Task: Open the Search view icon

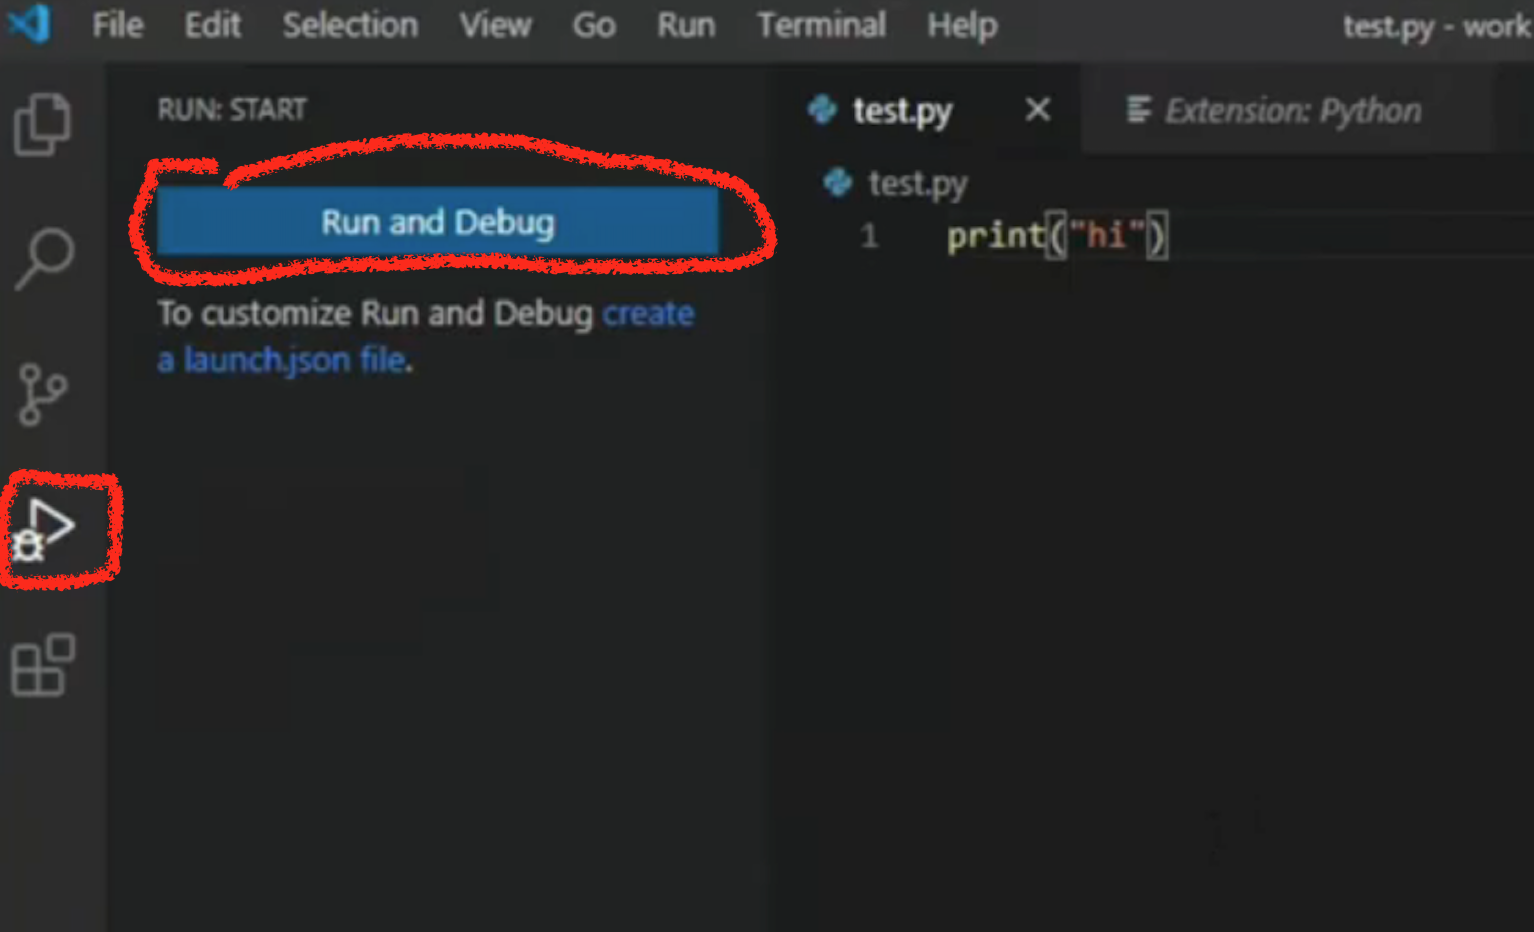Action: 44,258
